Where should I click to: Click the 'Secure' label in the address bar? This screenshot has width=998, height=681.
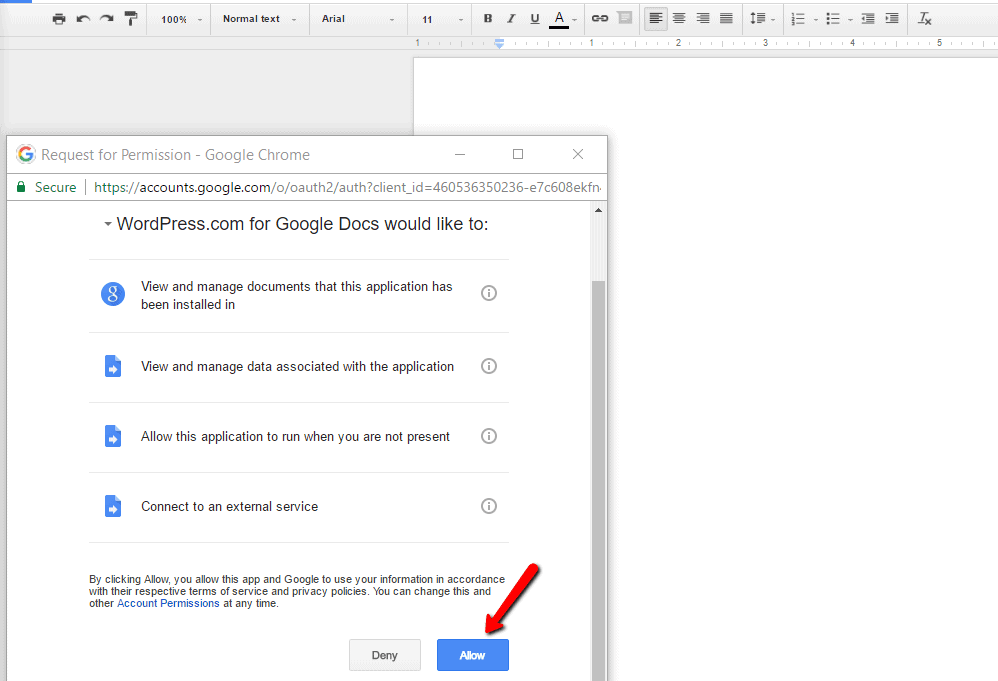tap(55, 187)
